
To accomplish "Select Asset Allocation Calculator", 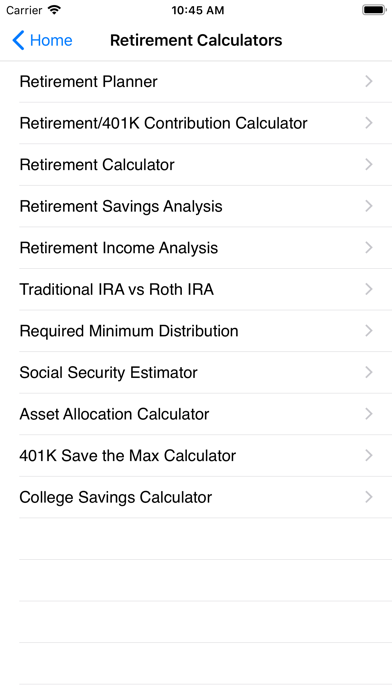I will click(196, 414).
